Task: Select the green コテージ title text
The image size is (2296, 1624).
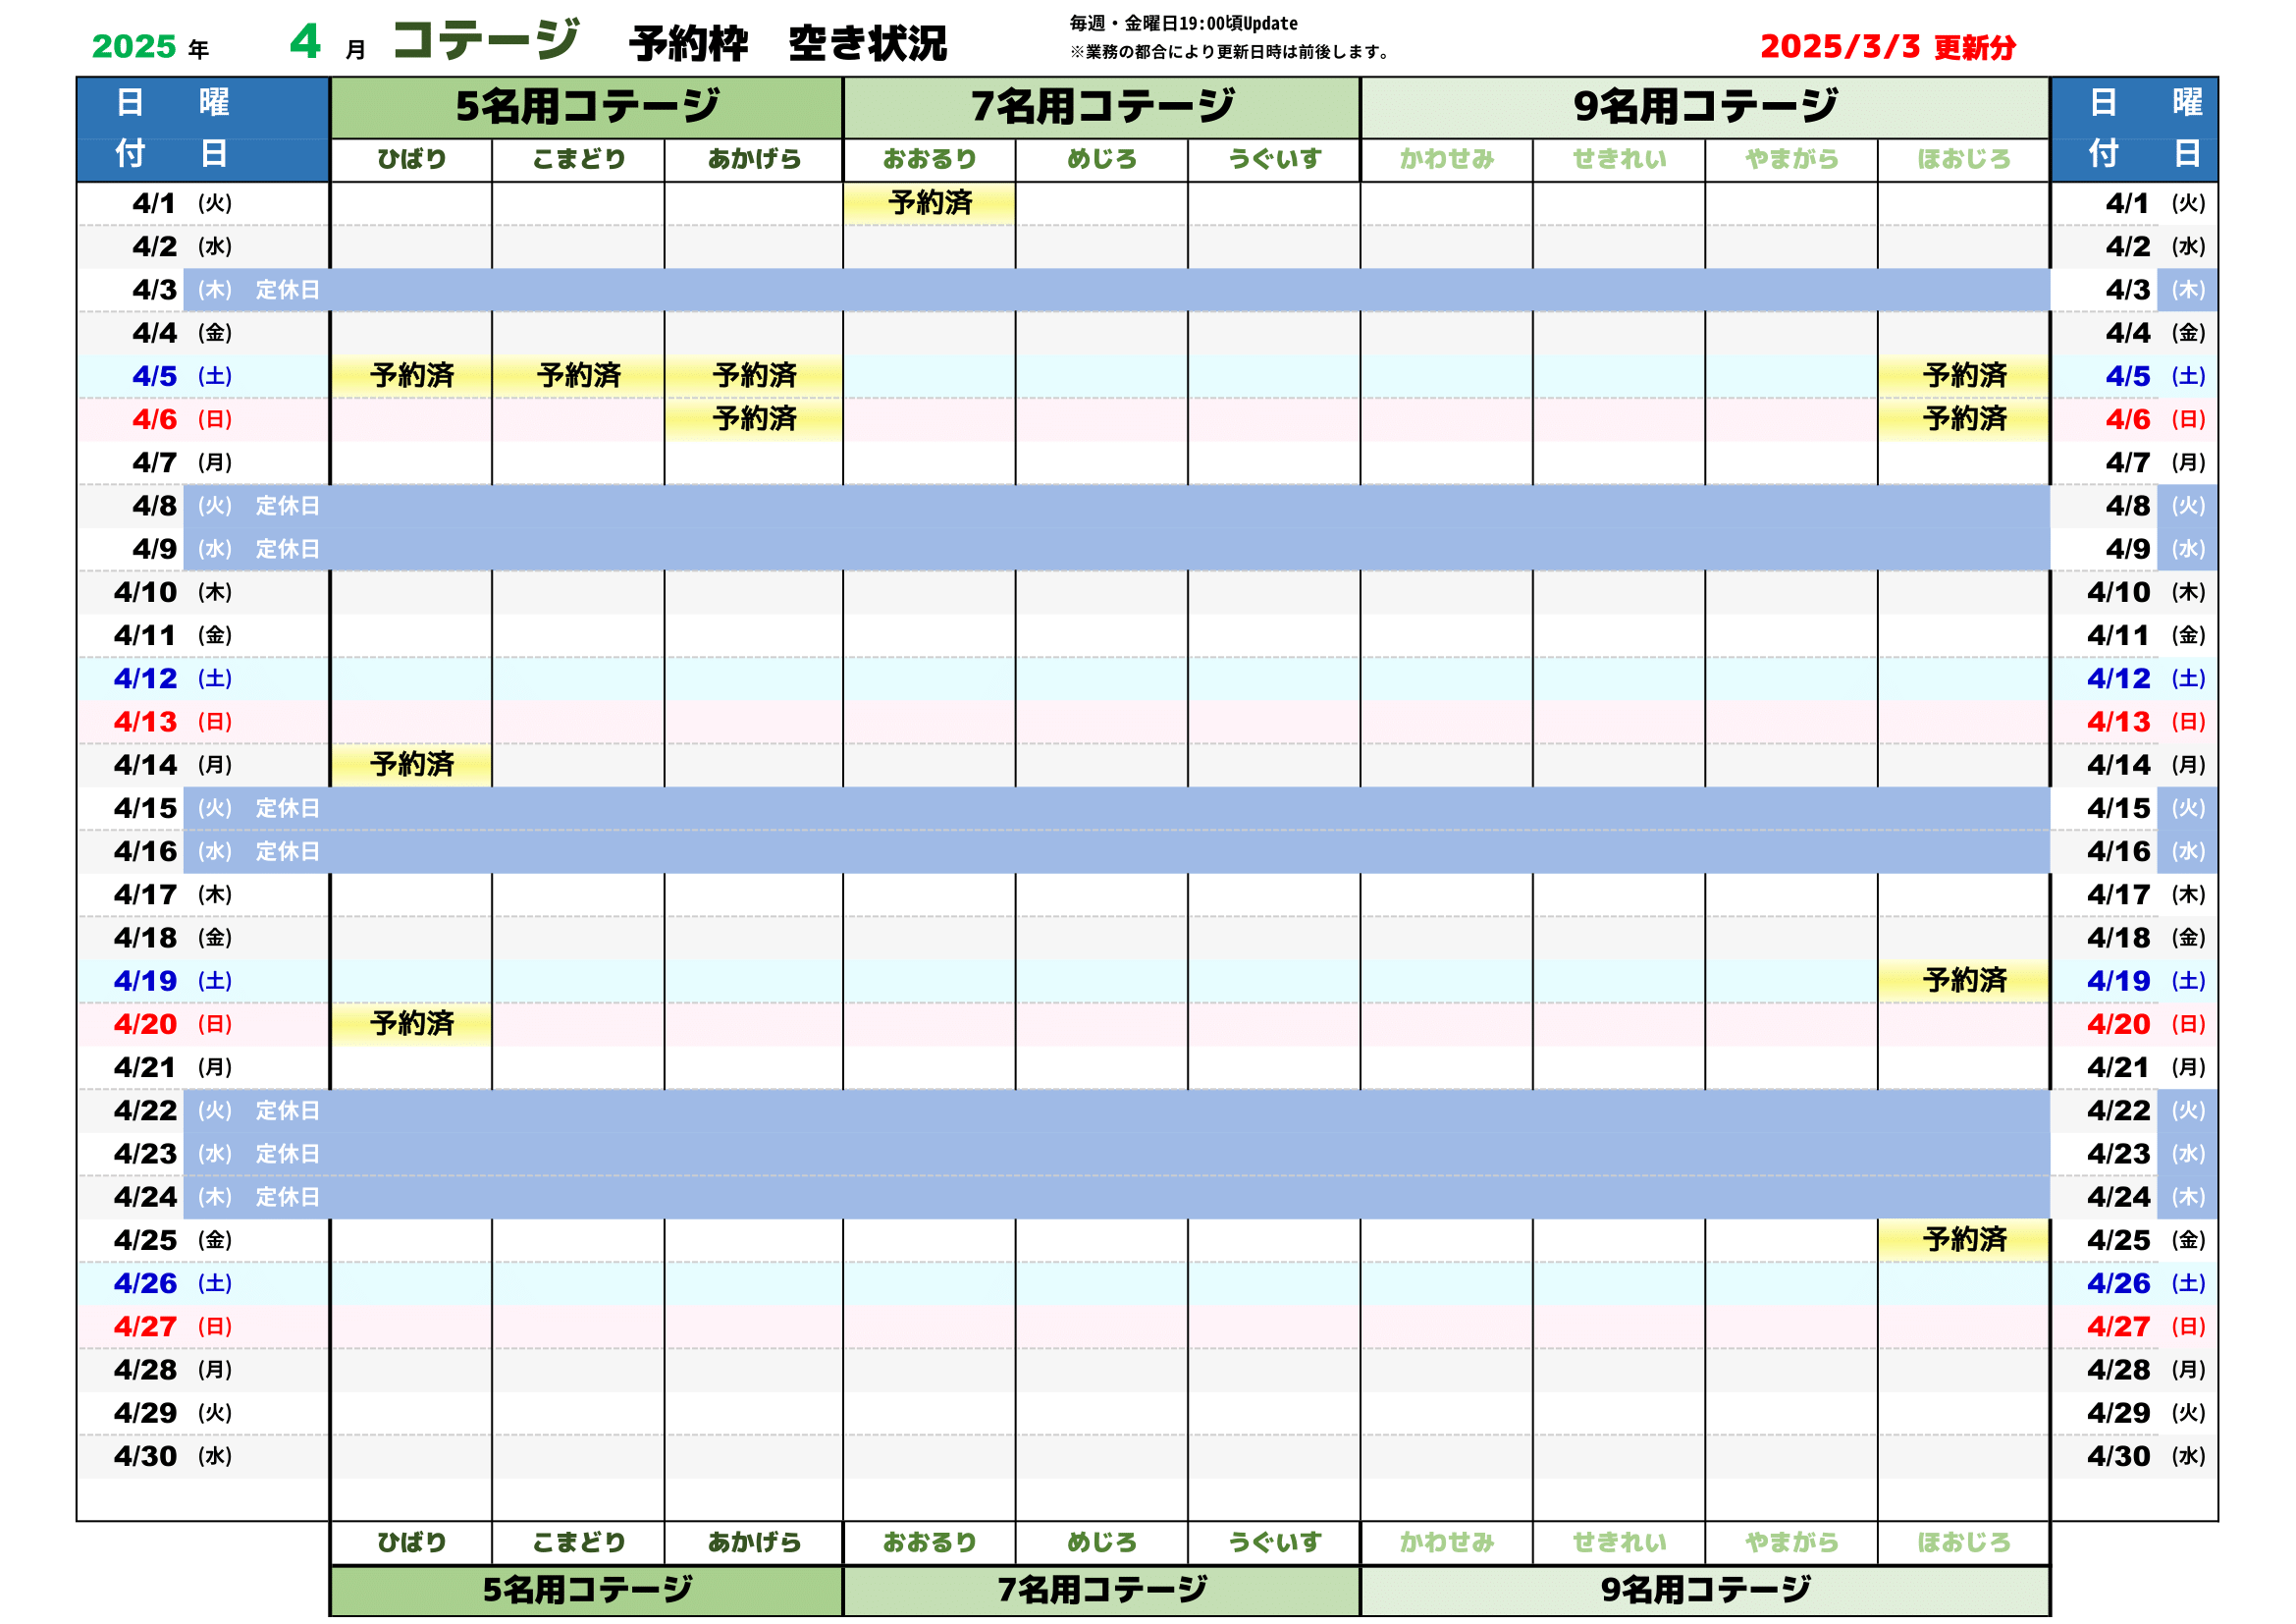Action: pyautogui.click(x=485, y=40)
